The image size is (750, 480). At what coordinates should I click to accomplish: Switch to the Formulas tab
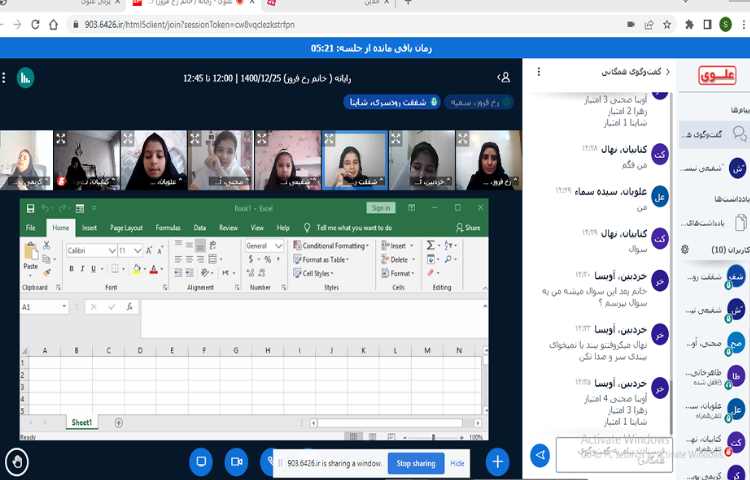click(x=168, y=228)
